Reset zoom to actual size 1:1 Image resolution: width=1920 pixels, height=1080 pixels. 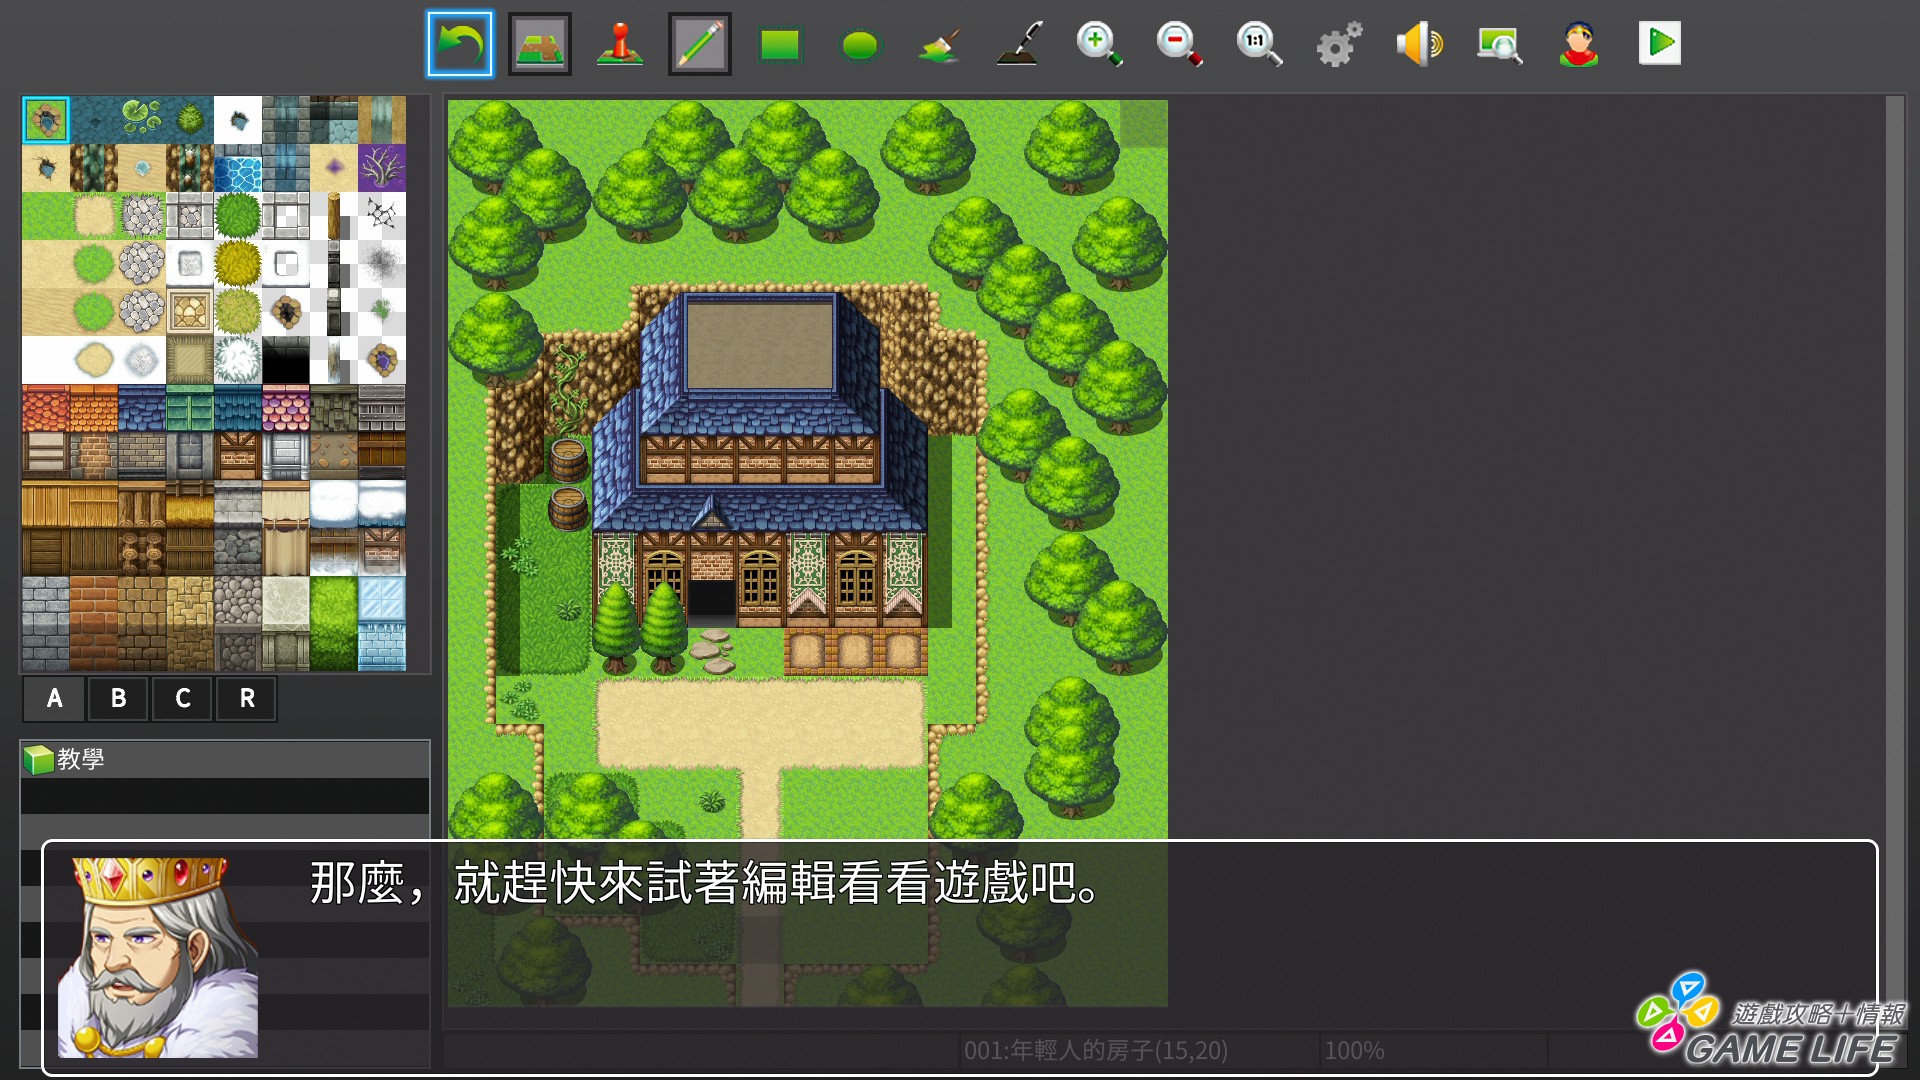point(1259,44)
